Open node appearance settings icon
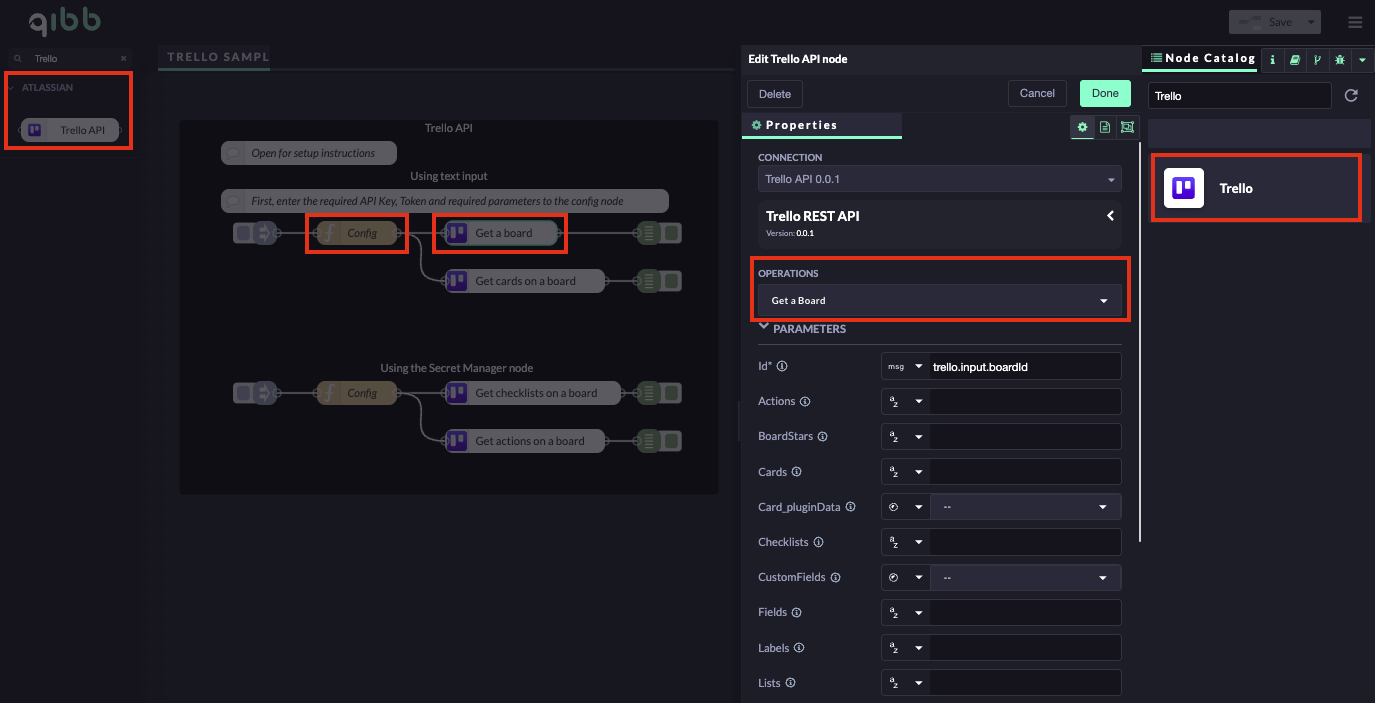1375x703 pixels. pyautogui.click(x=1128, y=127)
